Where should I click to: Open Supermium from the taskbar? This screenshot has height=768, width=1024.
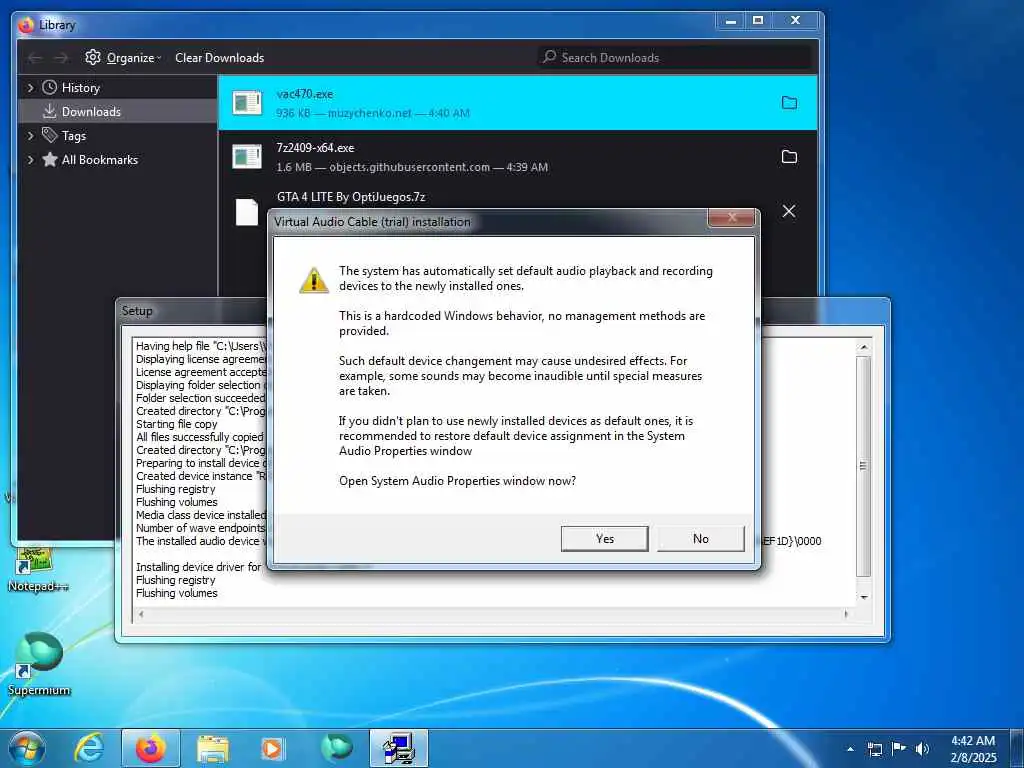pos(337,748)
